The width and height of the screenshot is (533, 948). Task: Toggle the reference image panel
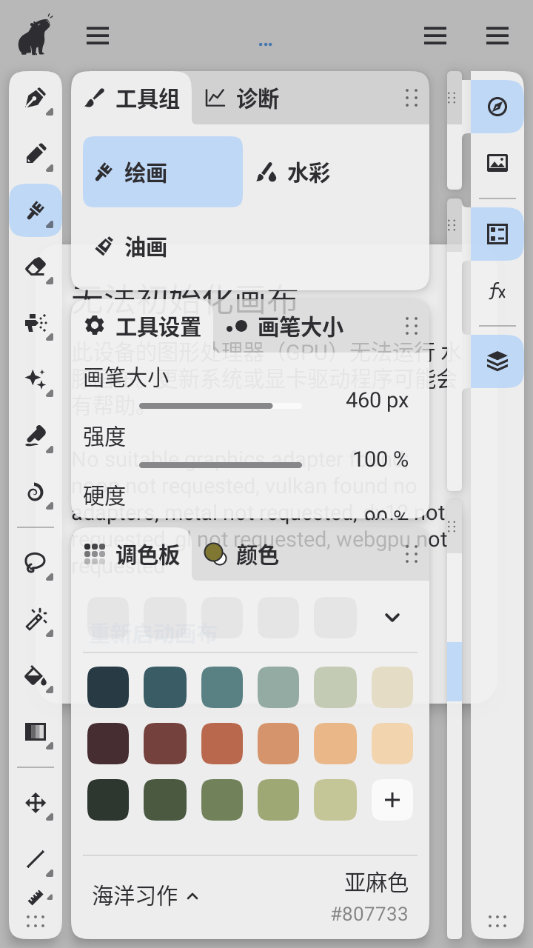coord(497,163)
